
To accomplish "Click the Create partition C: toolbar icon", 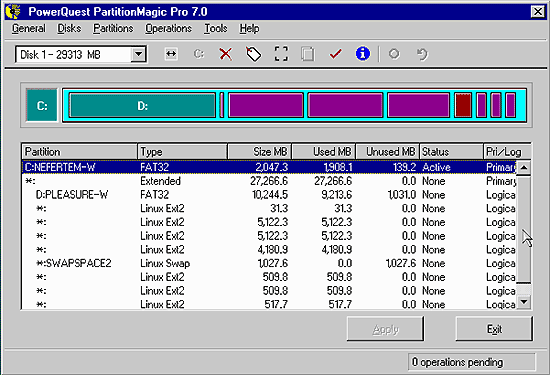I will coord(199,54).
